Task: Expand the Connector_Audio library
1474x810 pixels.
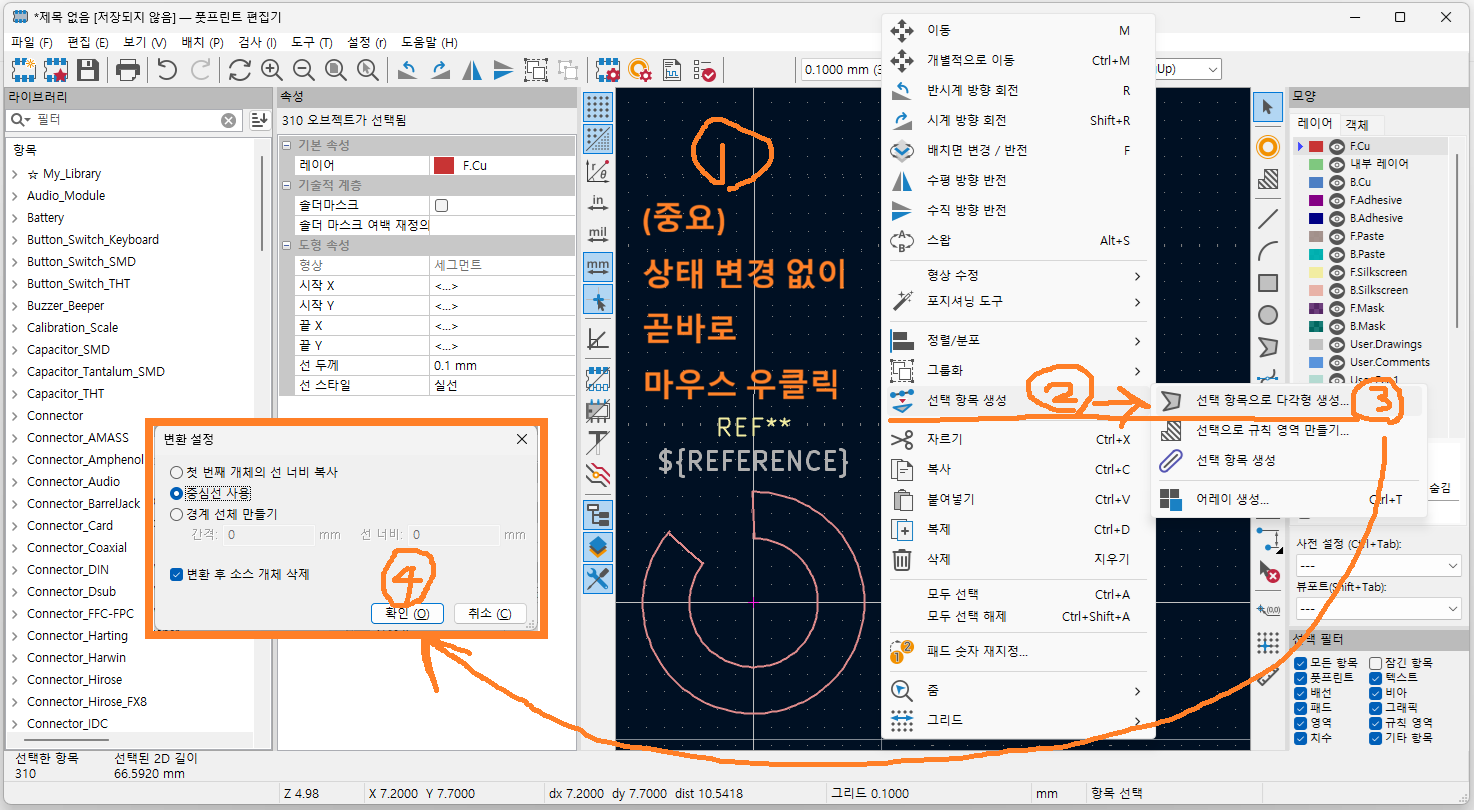Action: click(x=15, y=482)
